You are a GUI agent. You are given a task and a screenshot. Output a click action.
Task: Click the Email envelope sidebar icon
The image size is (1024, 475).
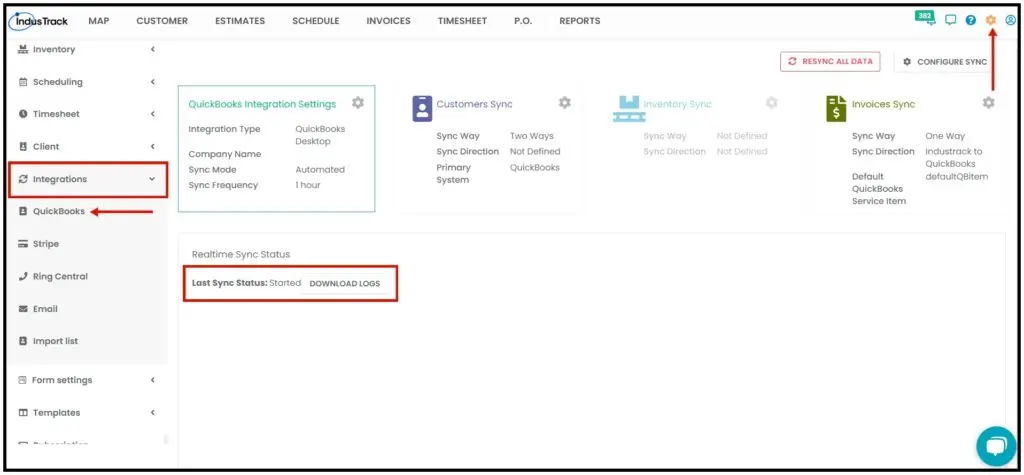coord(23,309)
